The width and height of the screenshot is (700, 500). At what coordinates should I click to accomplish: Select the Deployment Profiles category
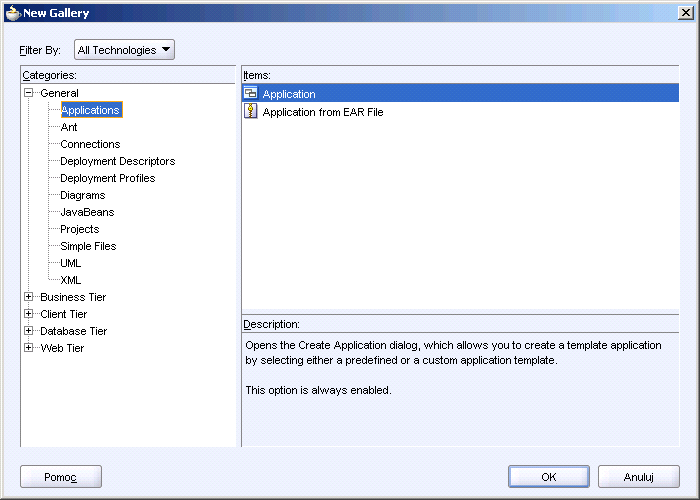[x=108, y=178]
